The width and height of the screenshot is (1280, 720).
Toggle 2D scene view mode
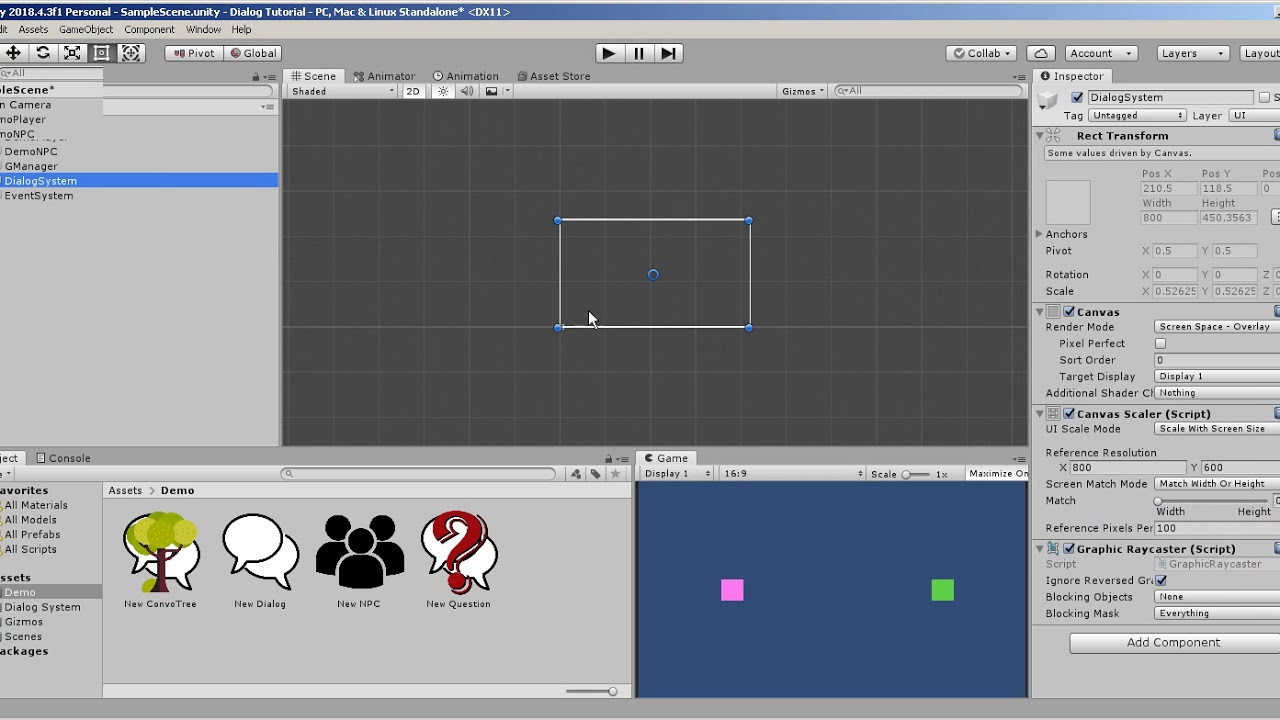(413, 91)
